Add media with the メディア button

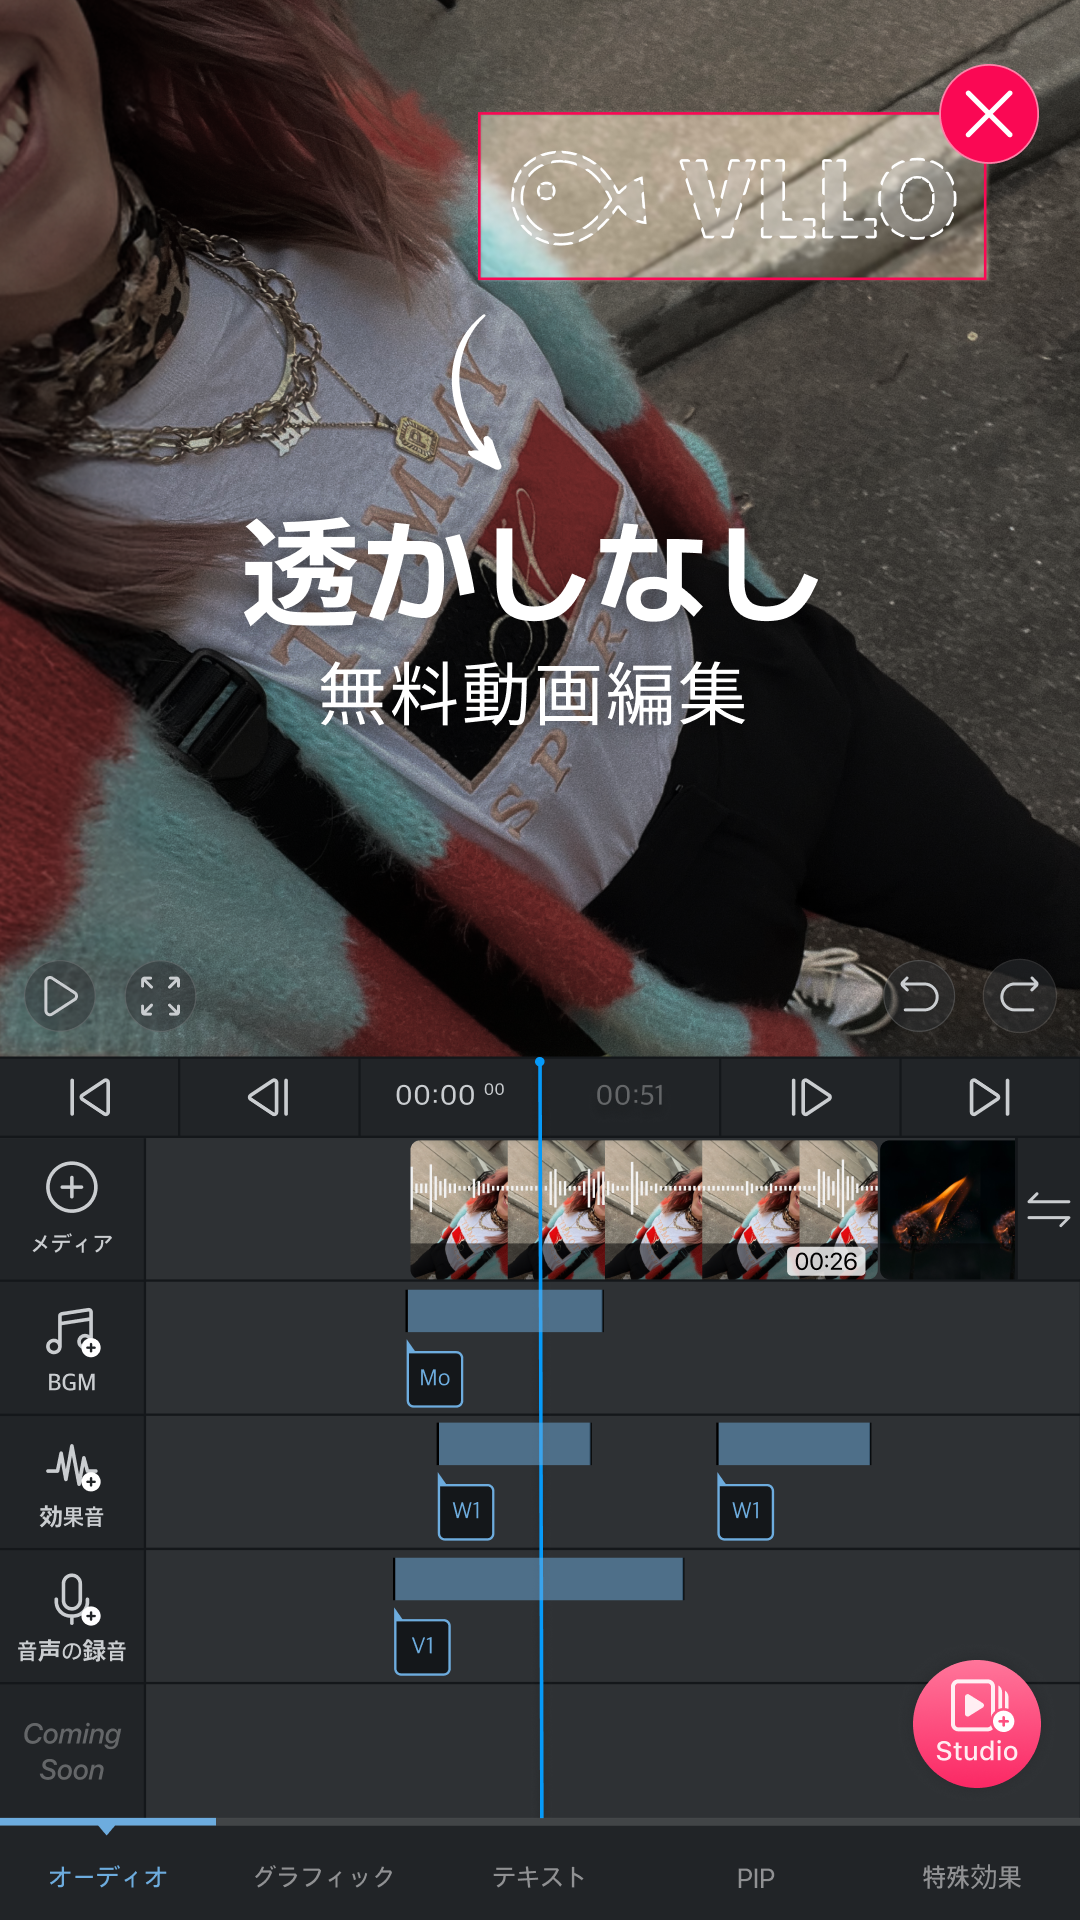coord(72,1208)
